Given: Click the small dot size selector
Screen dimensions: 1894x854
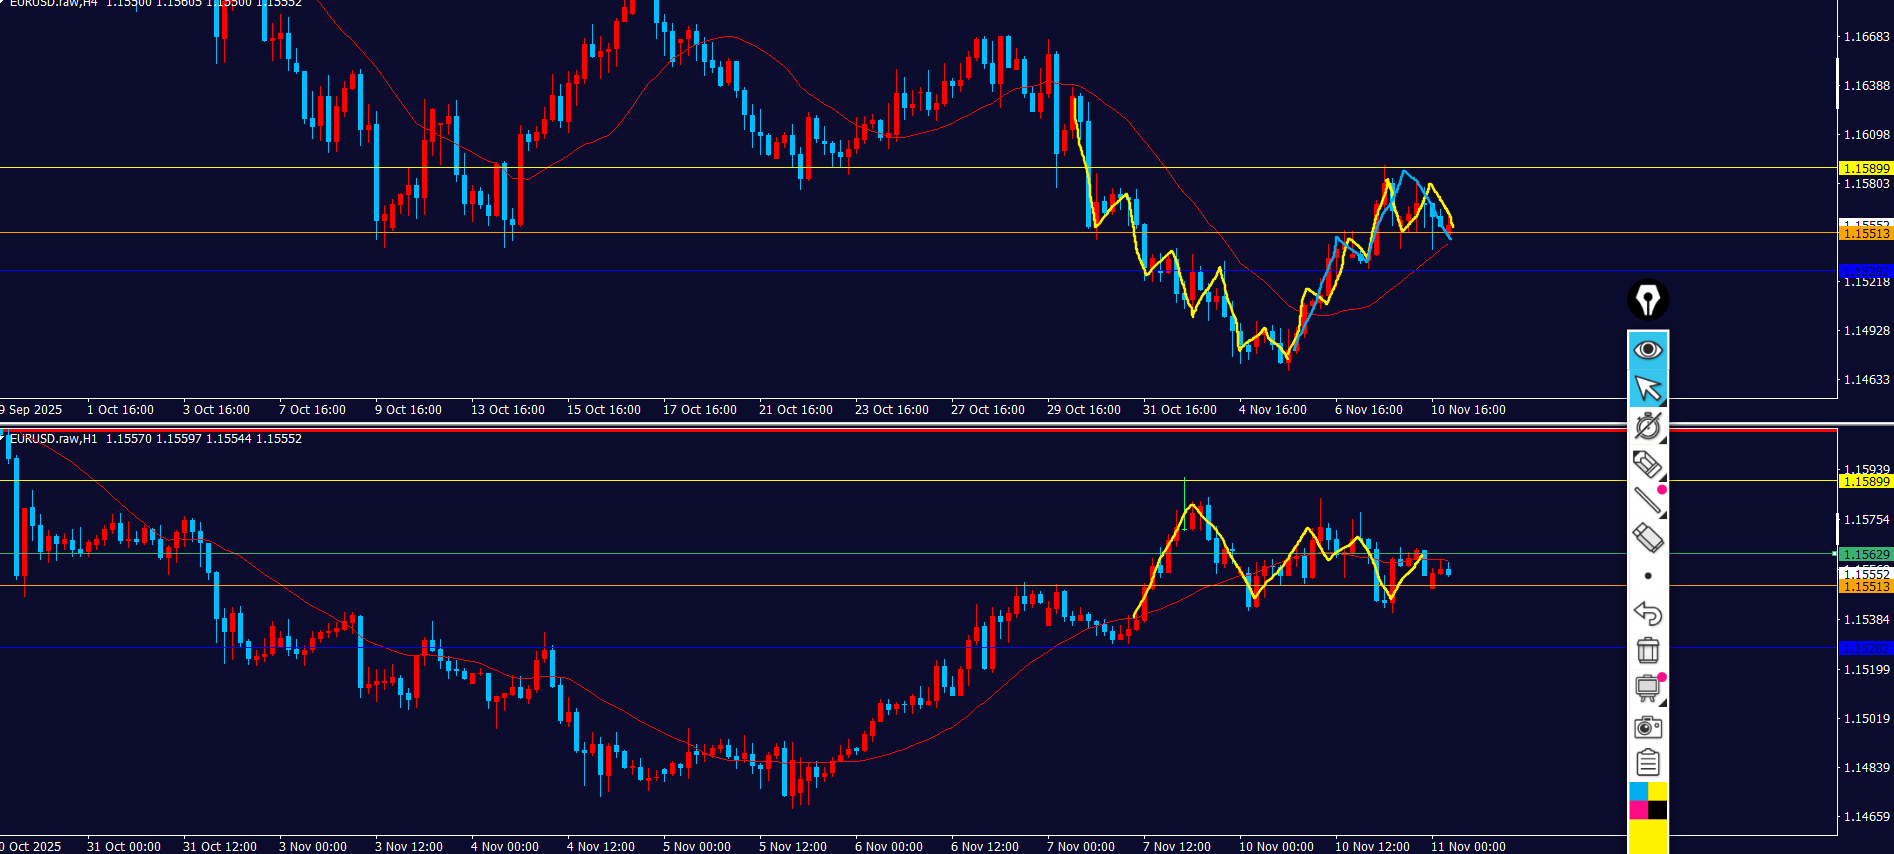Looking at the screenshot, I should pos(1648,576).
